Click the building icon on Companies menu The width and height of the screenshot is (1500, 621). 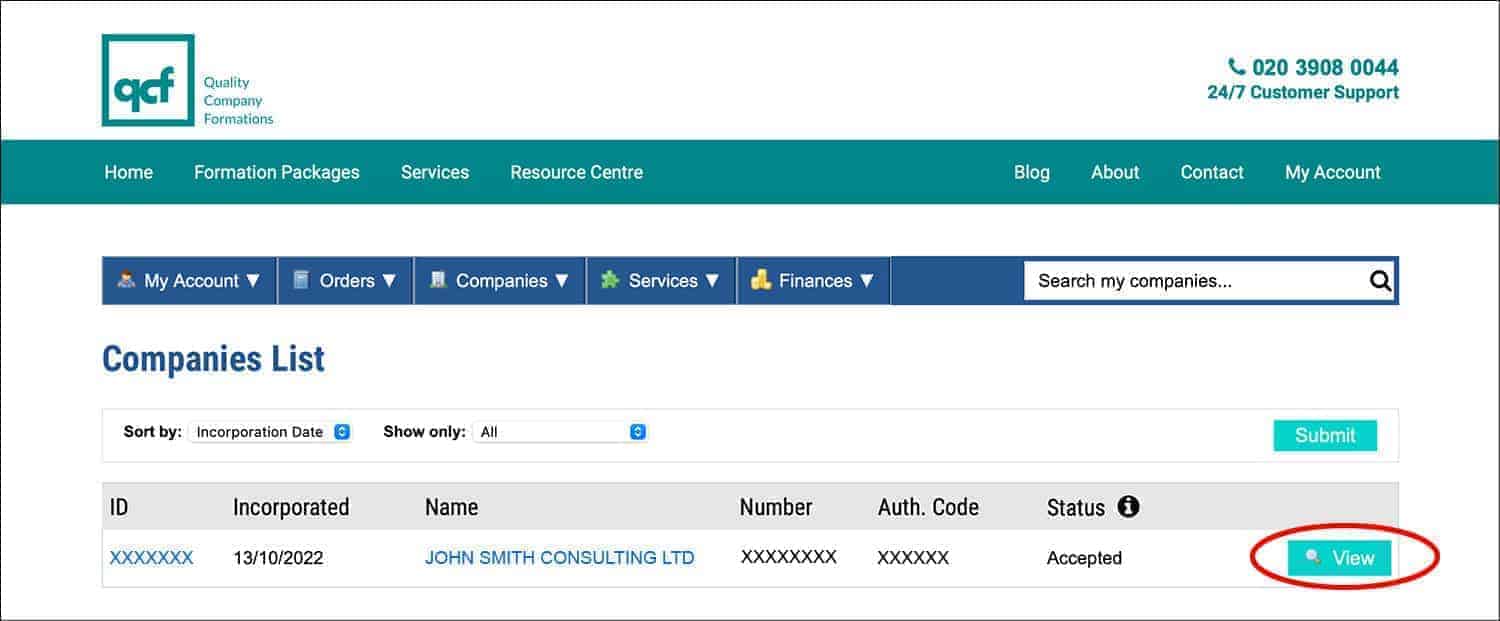pos(437,281)
